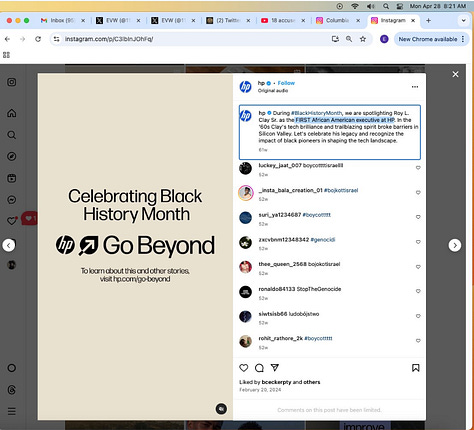Viewport: 474px width, 430px height.
Task: Expand the tab search dropdown arrow
Action: (463, 20)
